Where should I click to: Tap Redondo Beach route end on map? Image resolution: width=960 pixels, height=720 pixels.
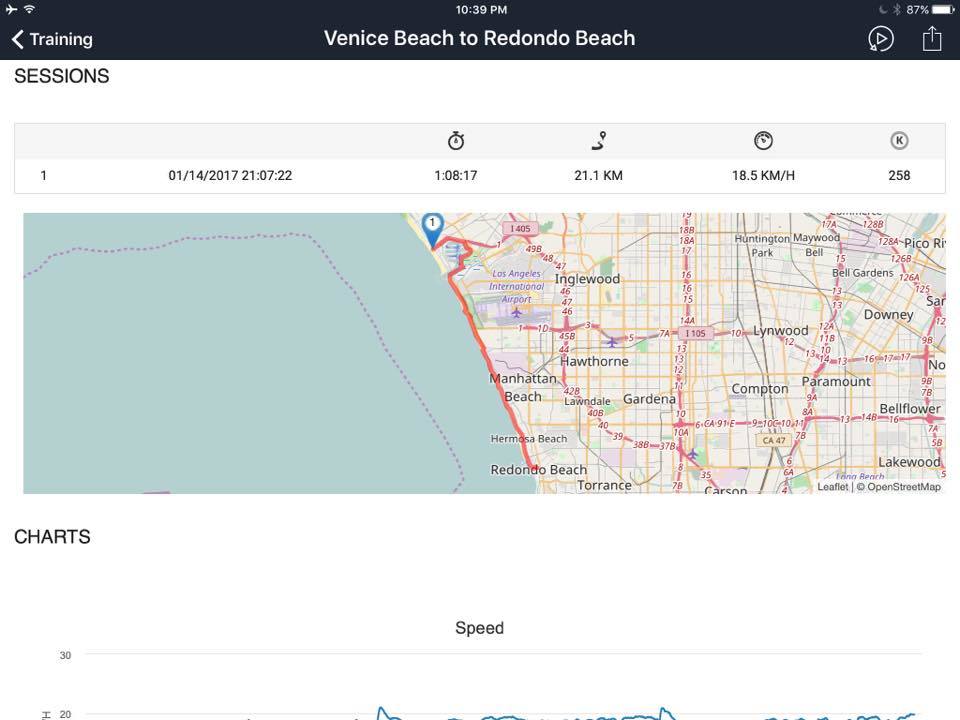tap(534, 468)
